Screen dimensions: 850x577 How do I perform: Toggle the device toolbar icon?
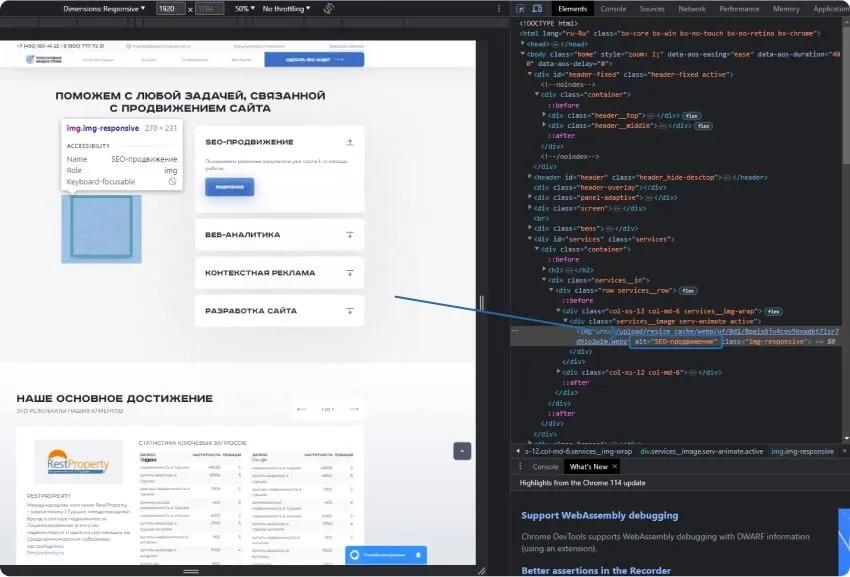pyautogui.click(x=537, y=9)
